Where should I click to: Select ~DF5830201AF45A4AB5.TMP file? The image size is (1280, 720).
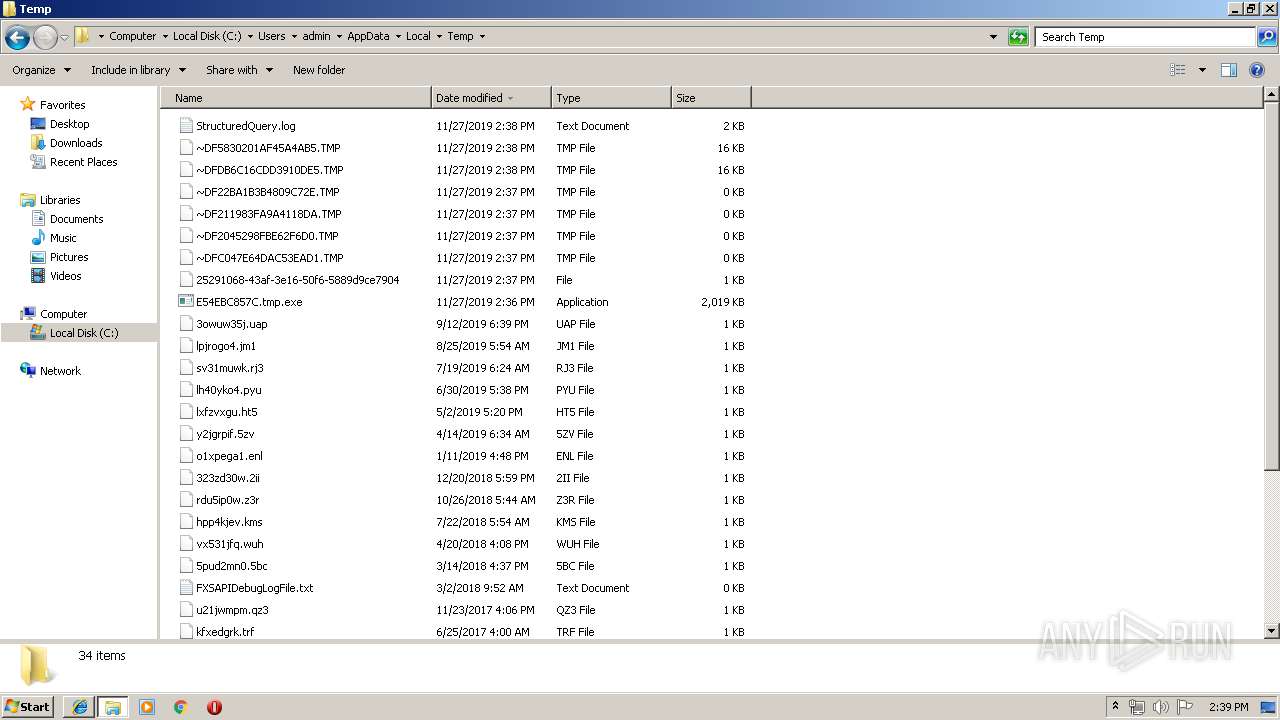tap(268, 148)
